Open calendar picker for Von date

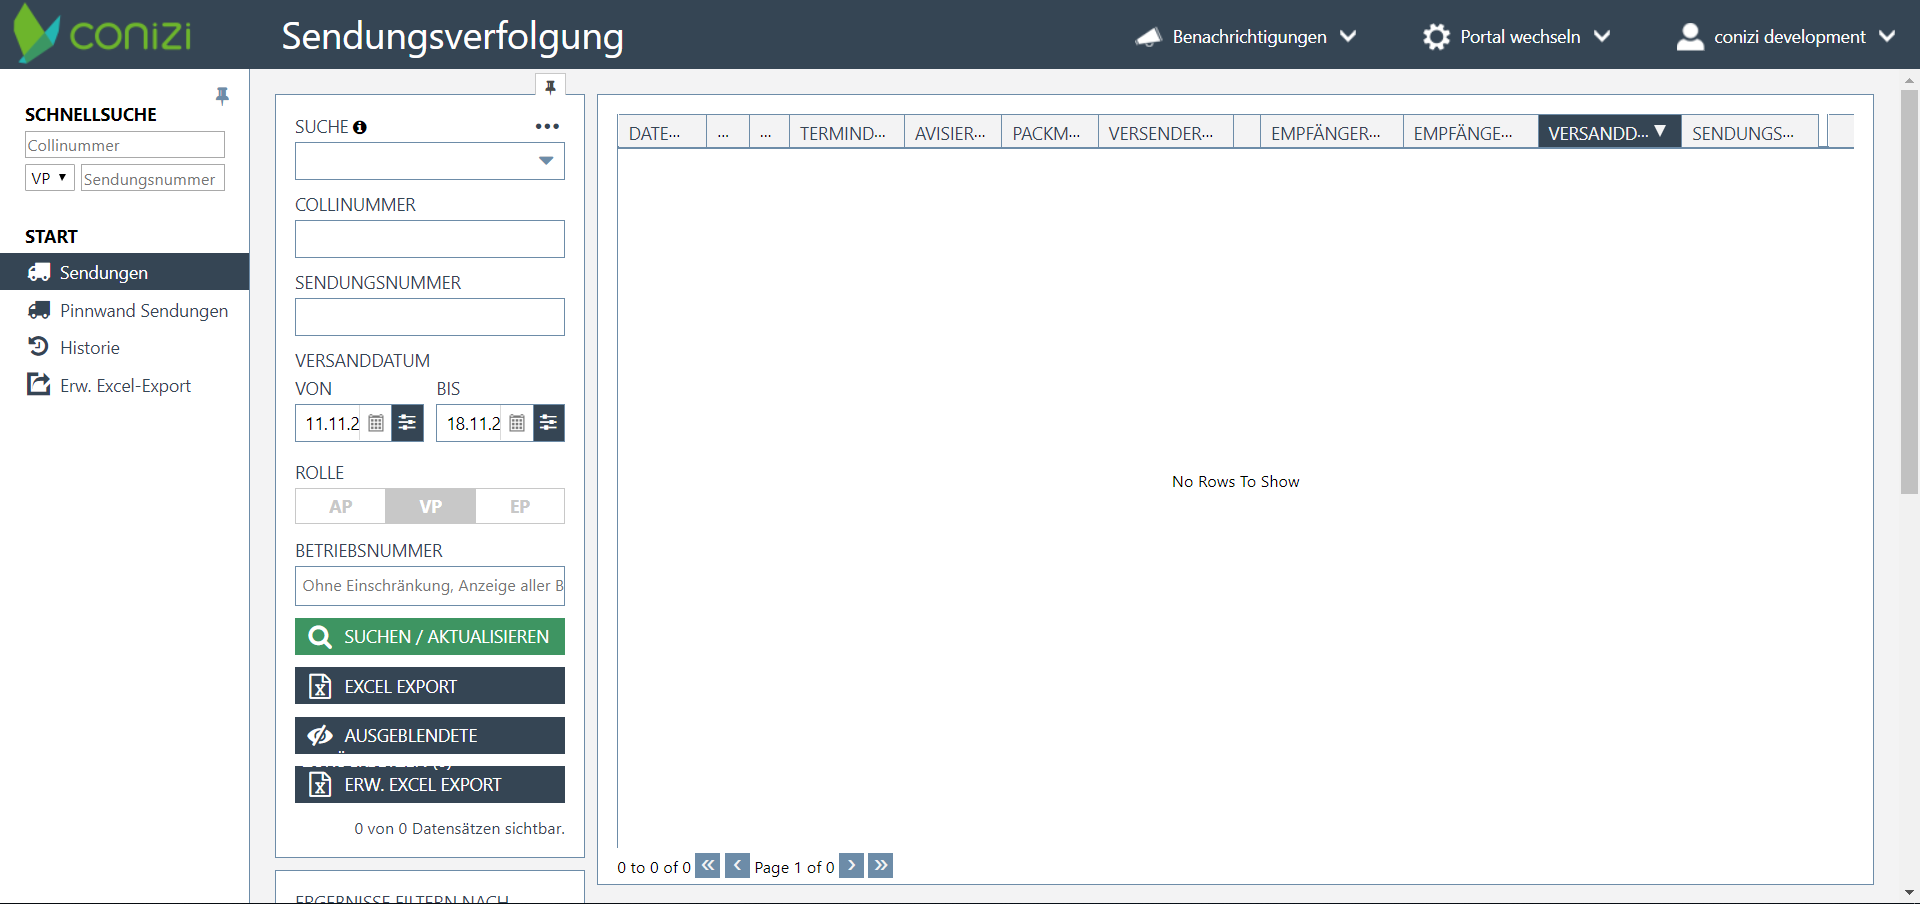coord(376,423)
